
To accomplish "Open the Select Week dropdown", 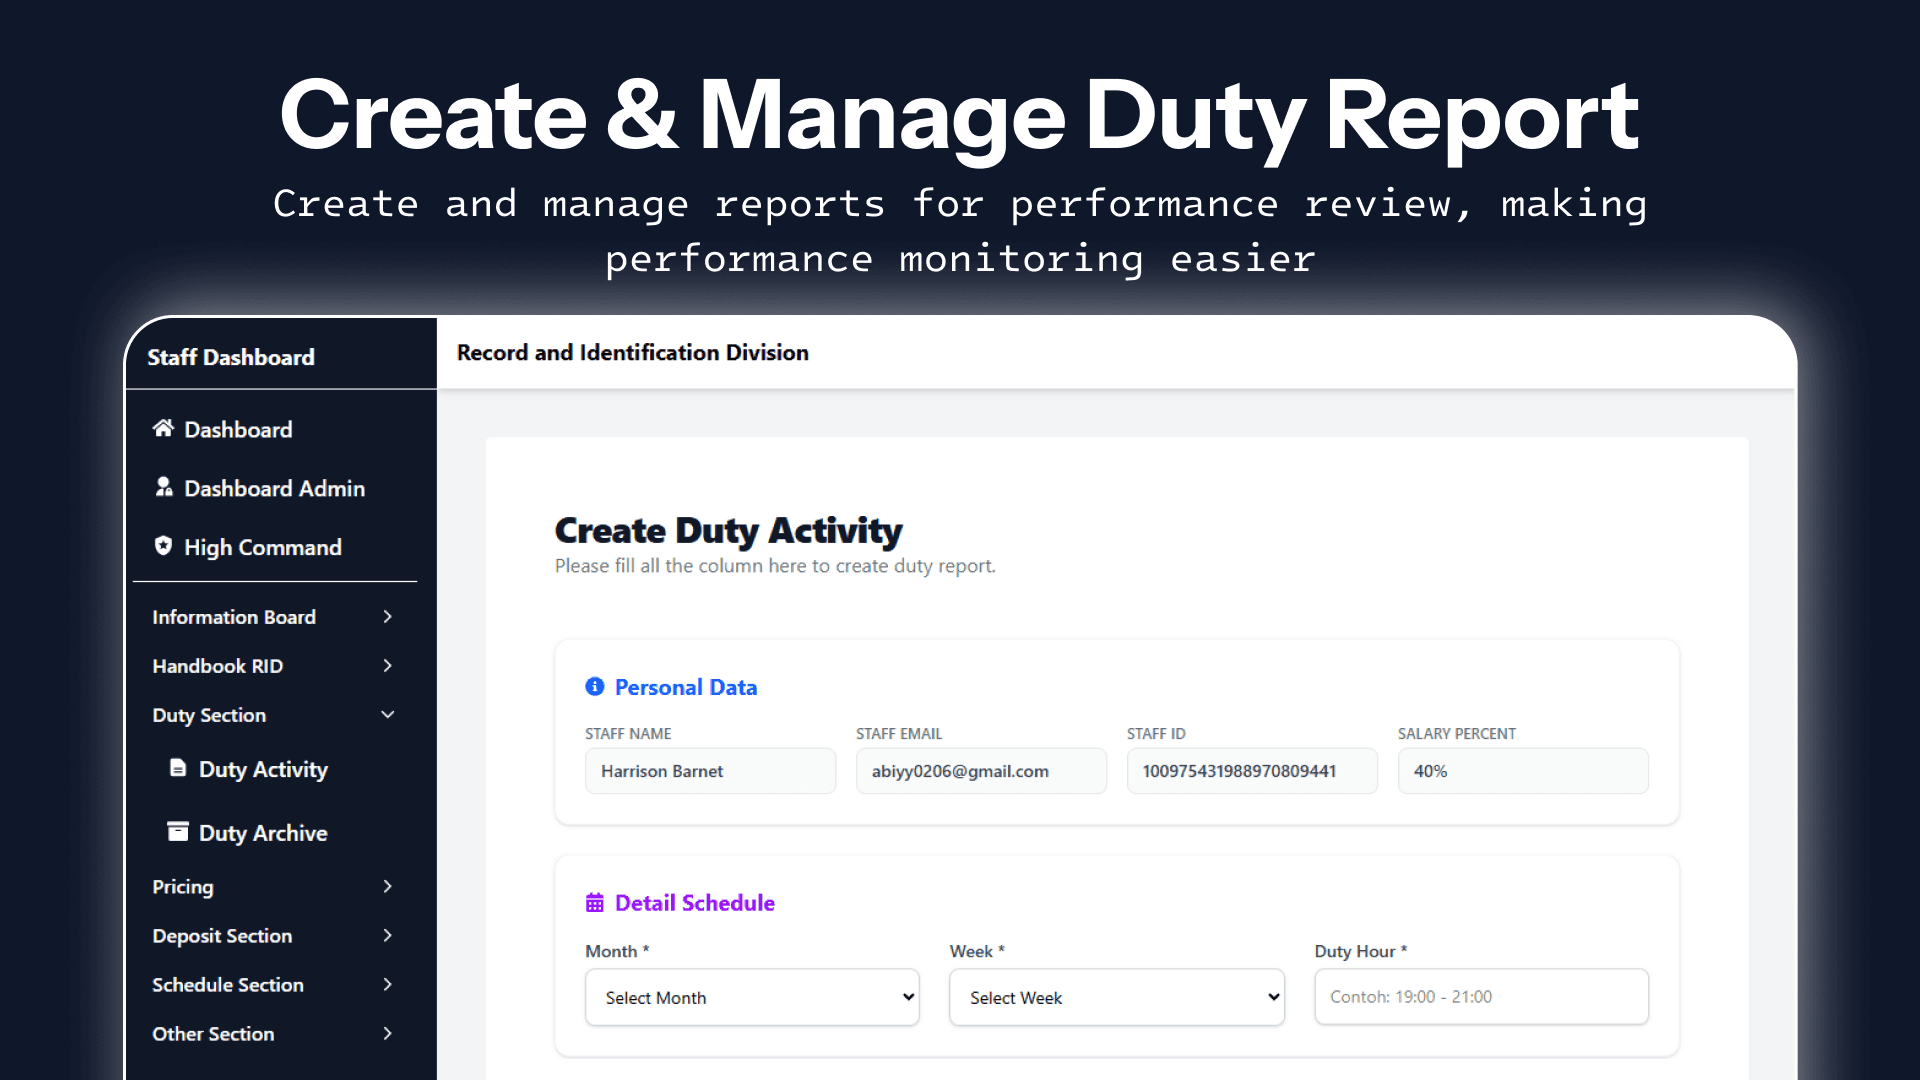I will point(1117,997).
